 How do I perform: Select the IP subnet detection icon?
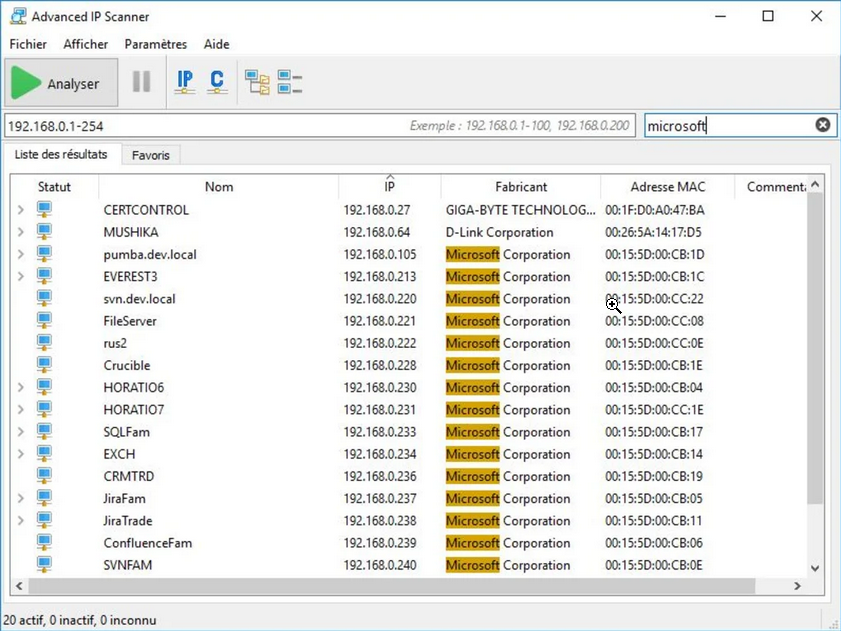185,82
